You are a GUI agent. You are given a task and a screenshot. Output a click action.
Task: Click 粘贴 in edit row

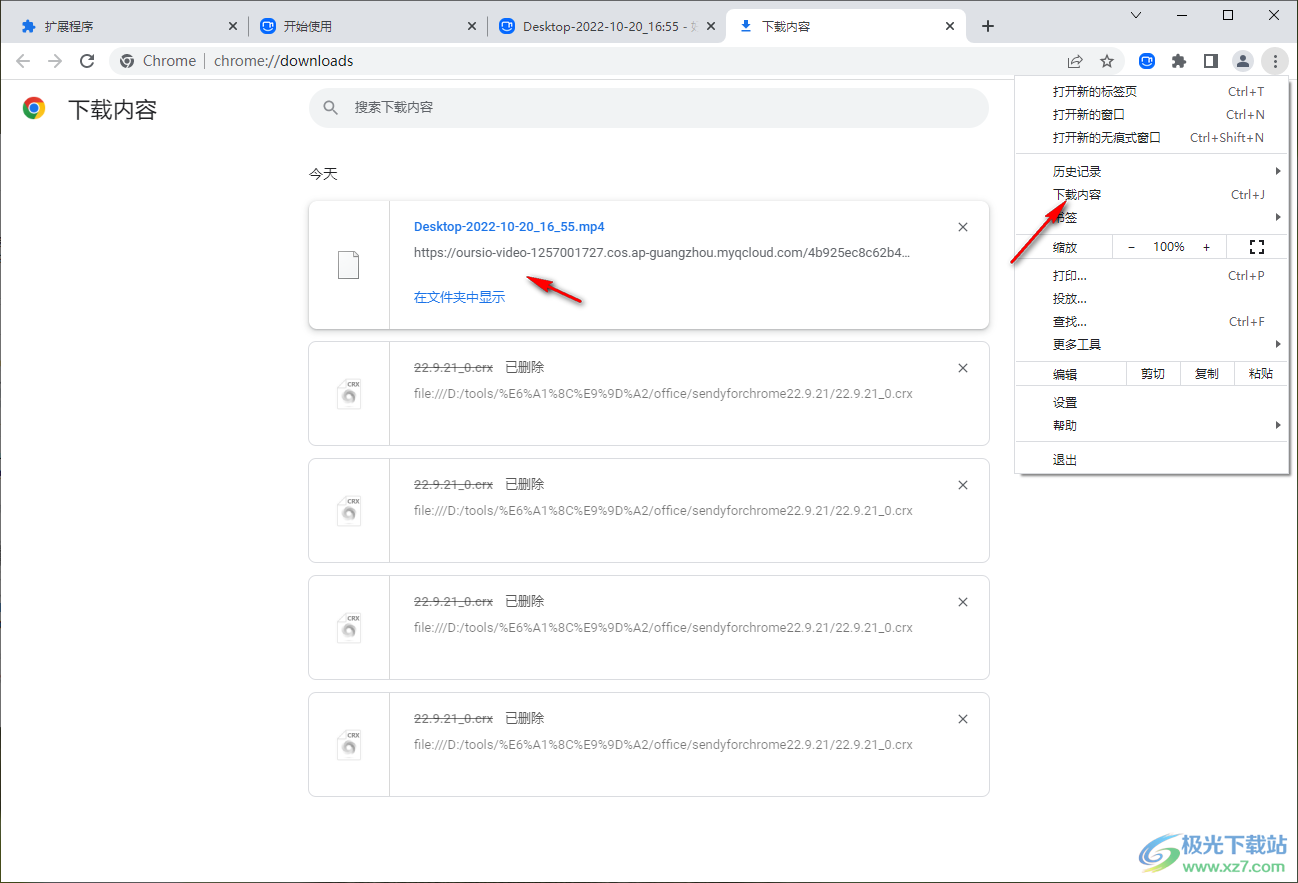pyautogui.click(x=1261, y=373)
